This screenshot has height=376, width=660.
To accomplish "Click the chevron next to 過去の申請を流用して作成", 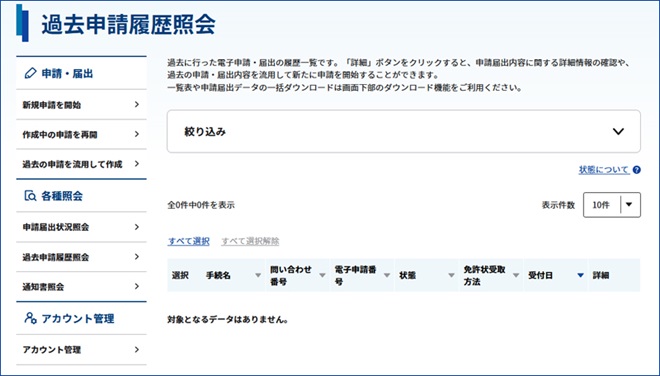I will (137, 164).
